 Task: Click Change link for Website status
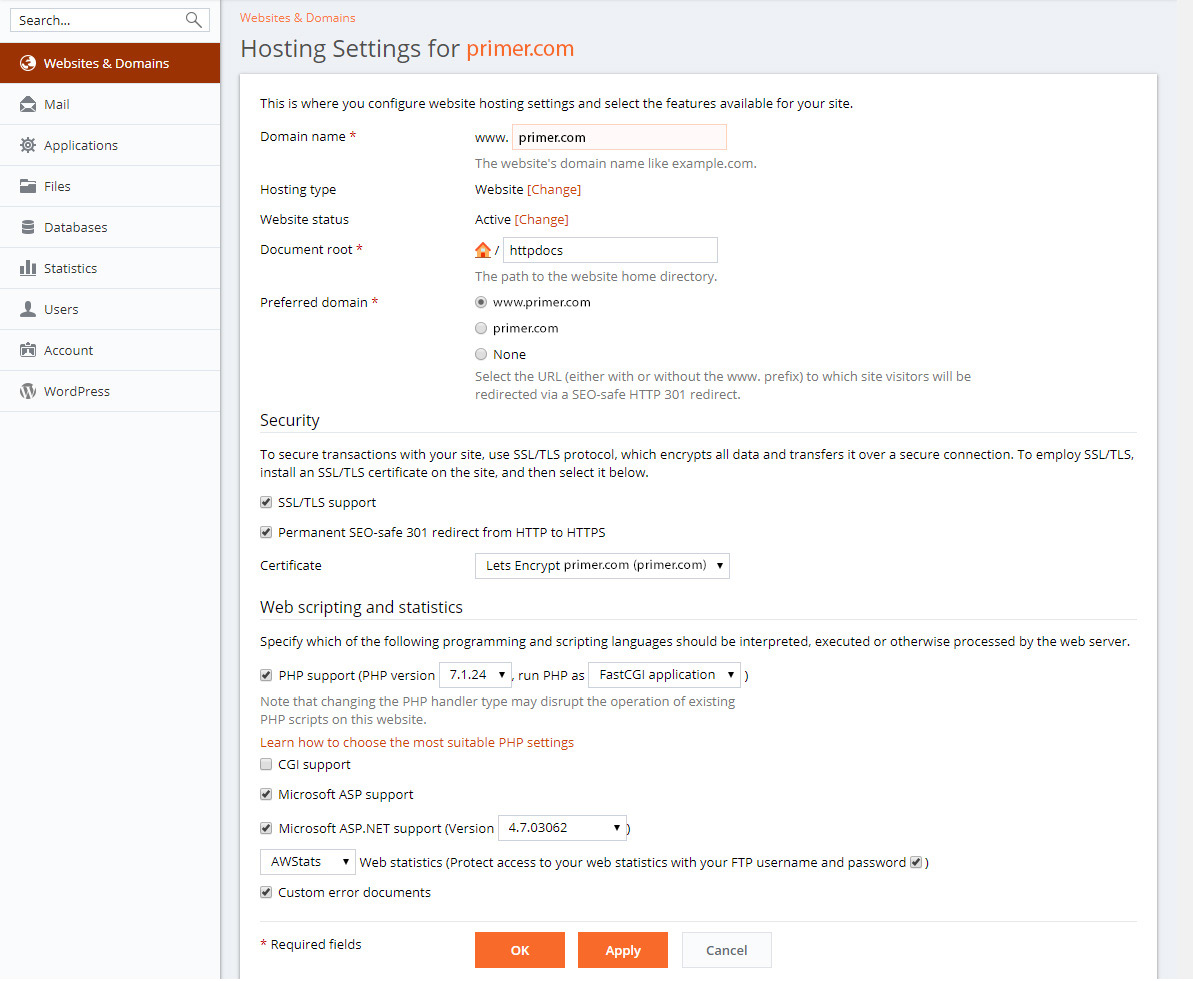click(542, 219)
